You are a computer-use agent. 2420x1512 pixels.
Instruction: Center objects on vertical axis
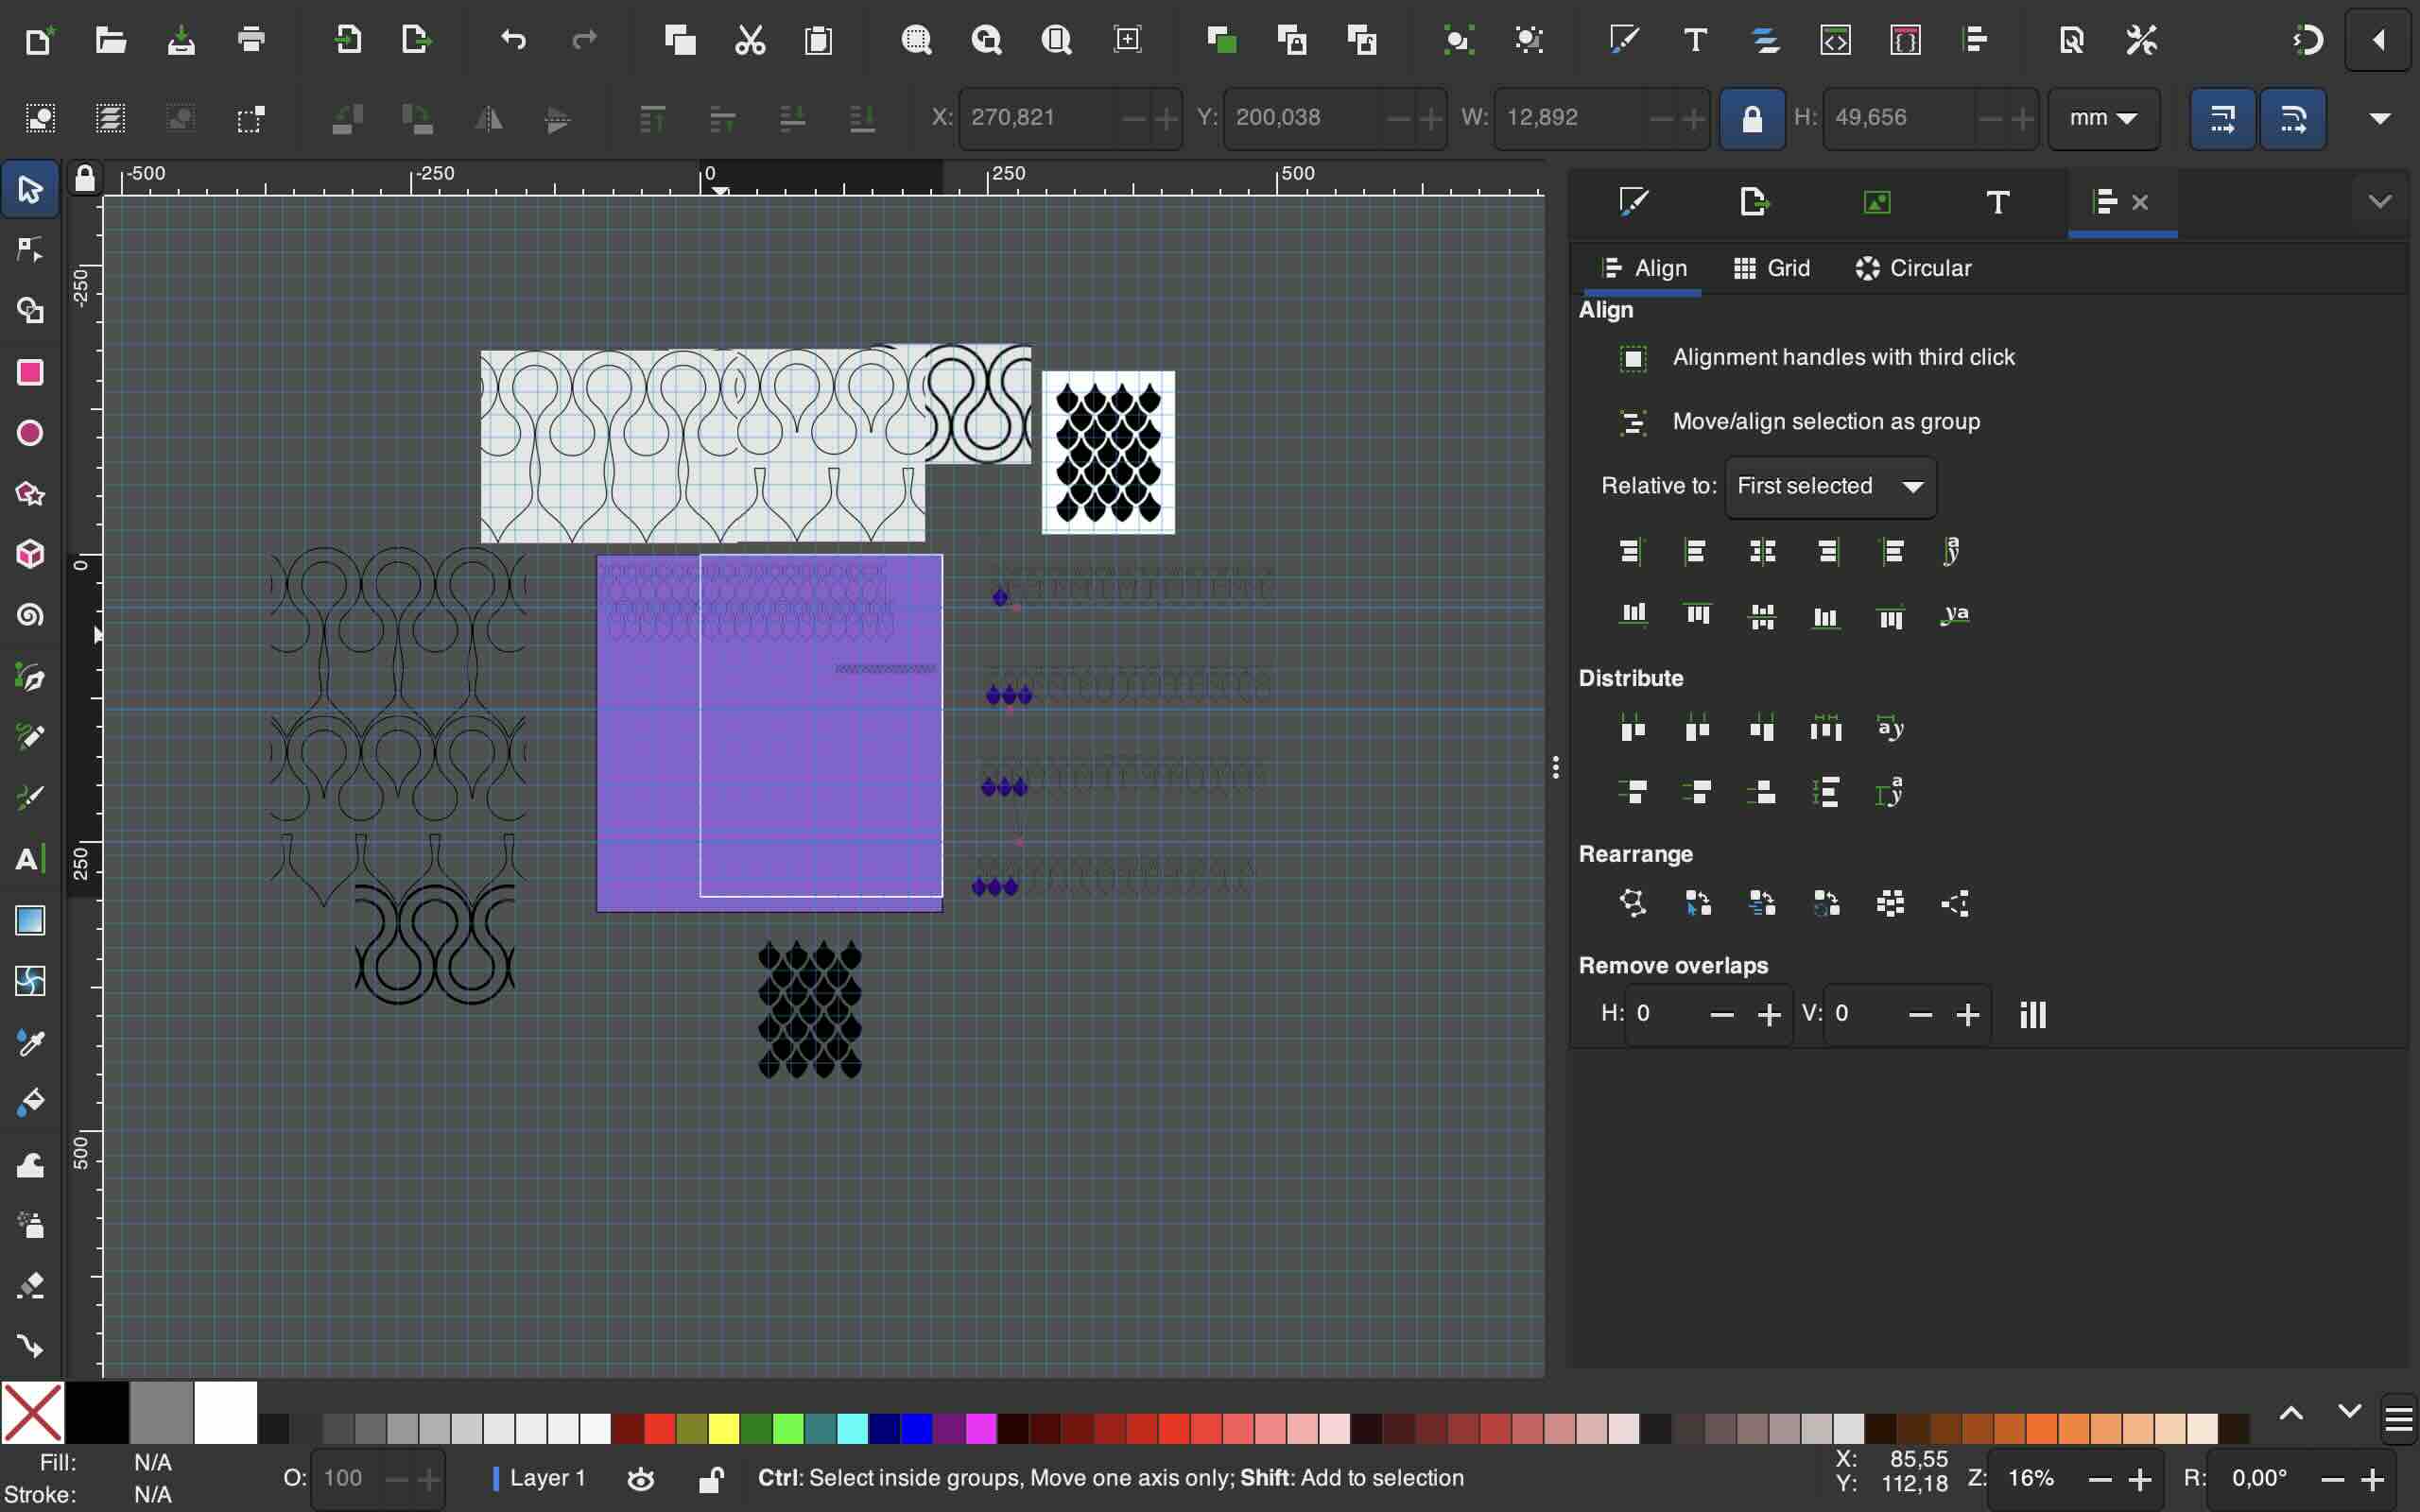pos(1763,551)
